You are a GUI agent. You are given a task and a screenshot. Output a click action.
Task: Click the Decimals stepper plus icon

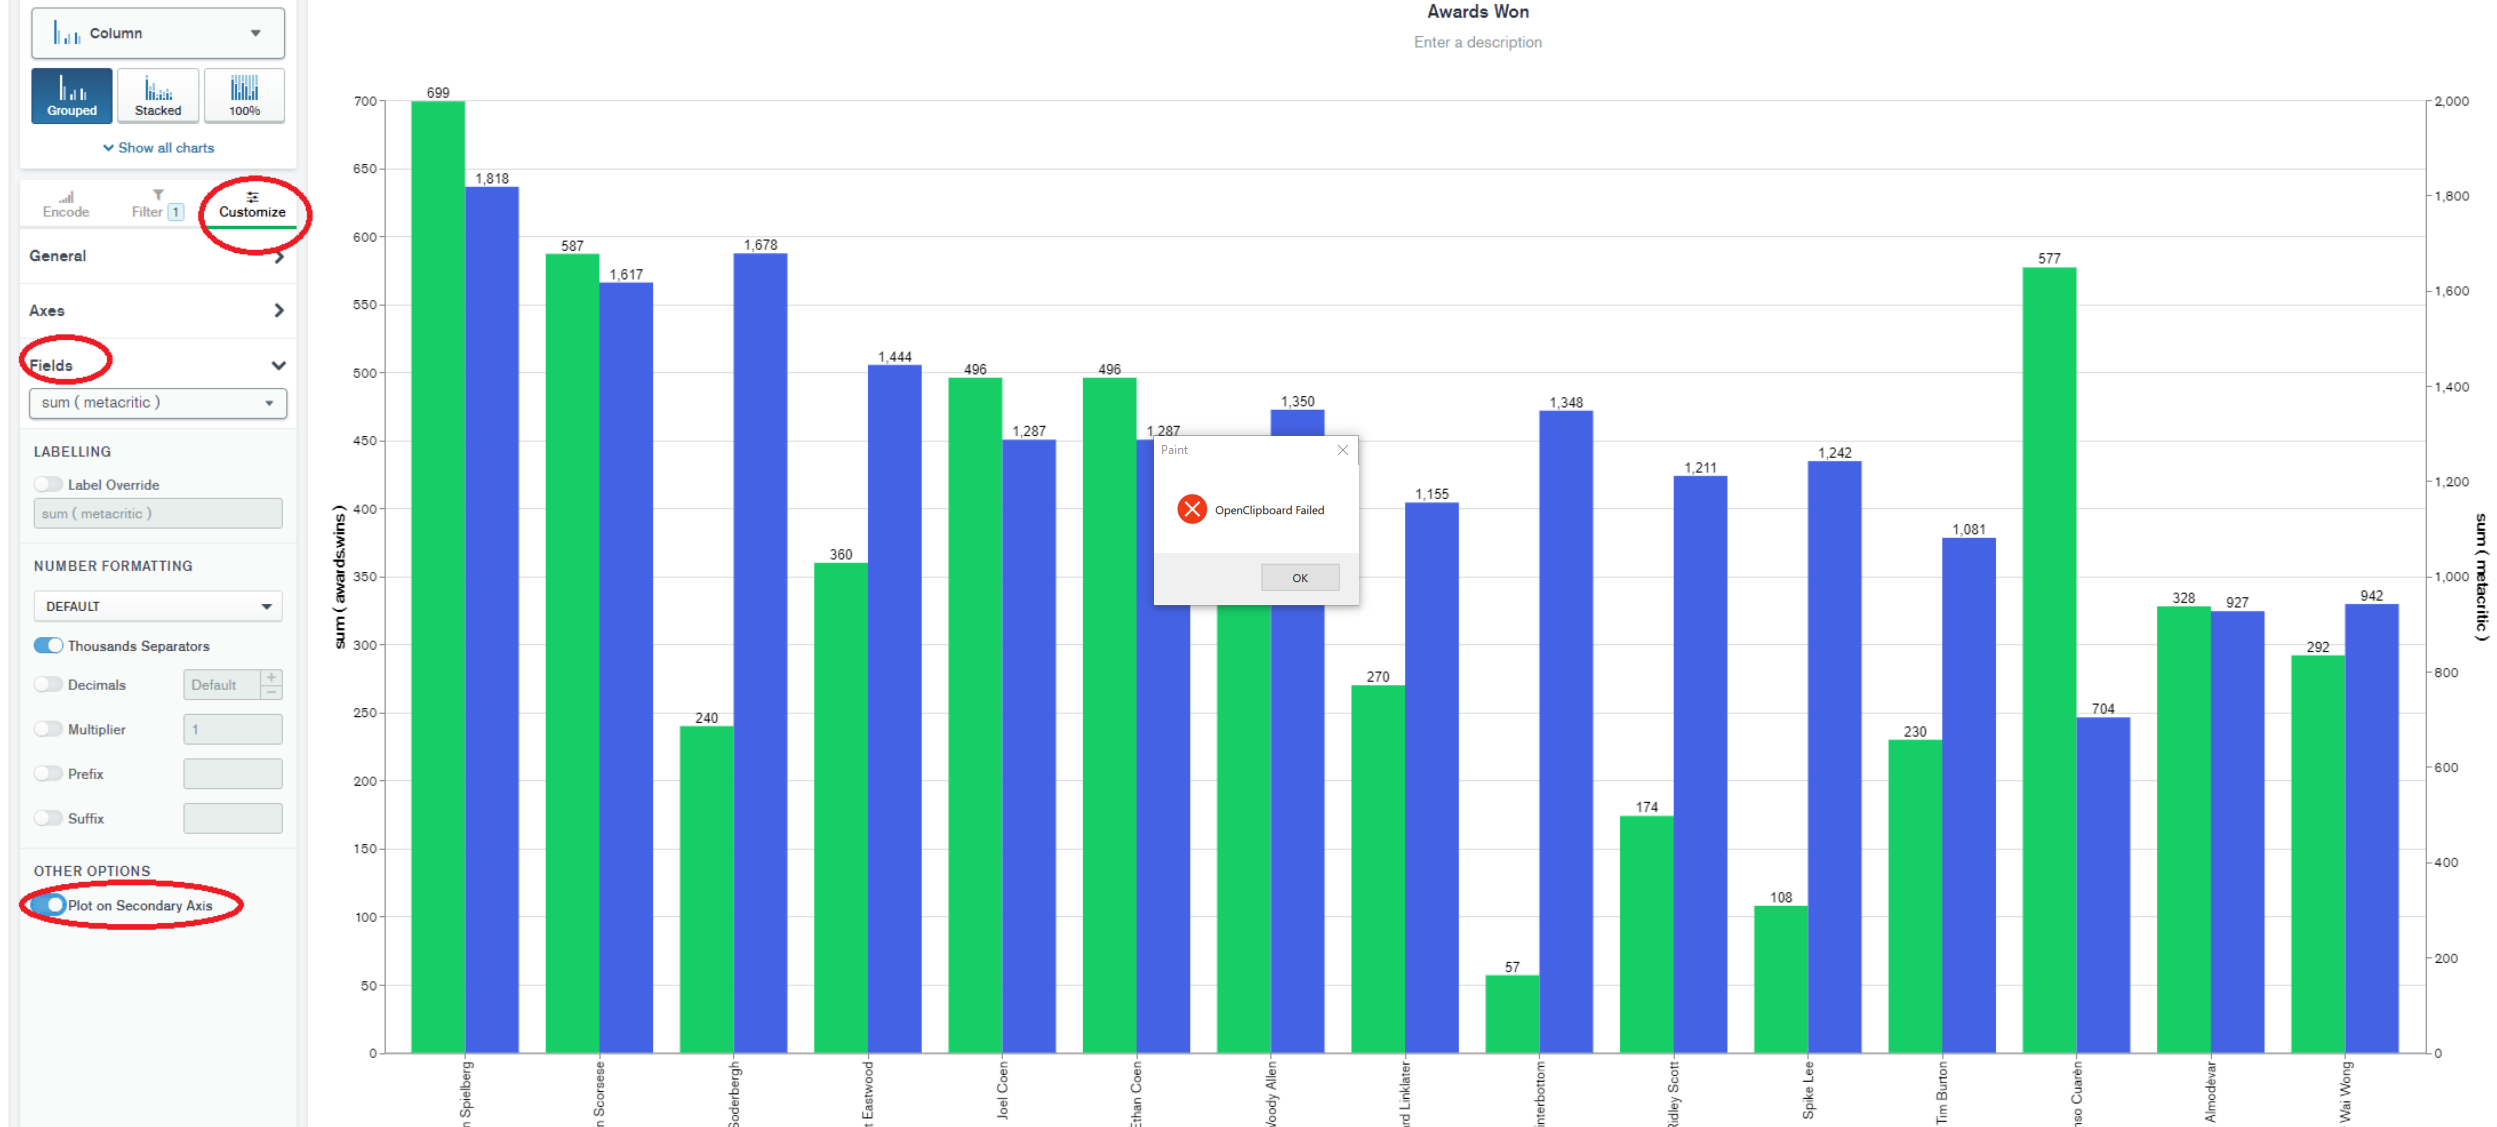pos(271,678)
